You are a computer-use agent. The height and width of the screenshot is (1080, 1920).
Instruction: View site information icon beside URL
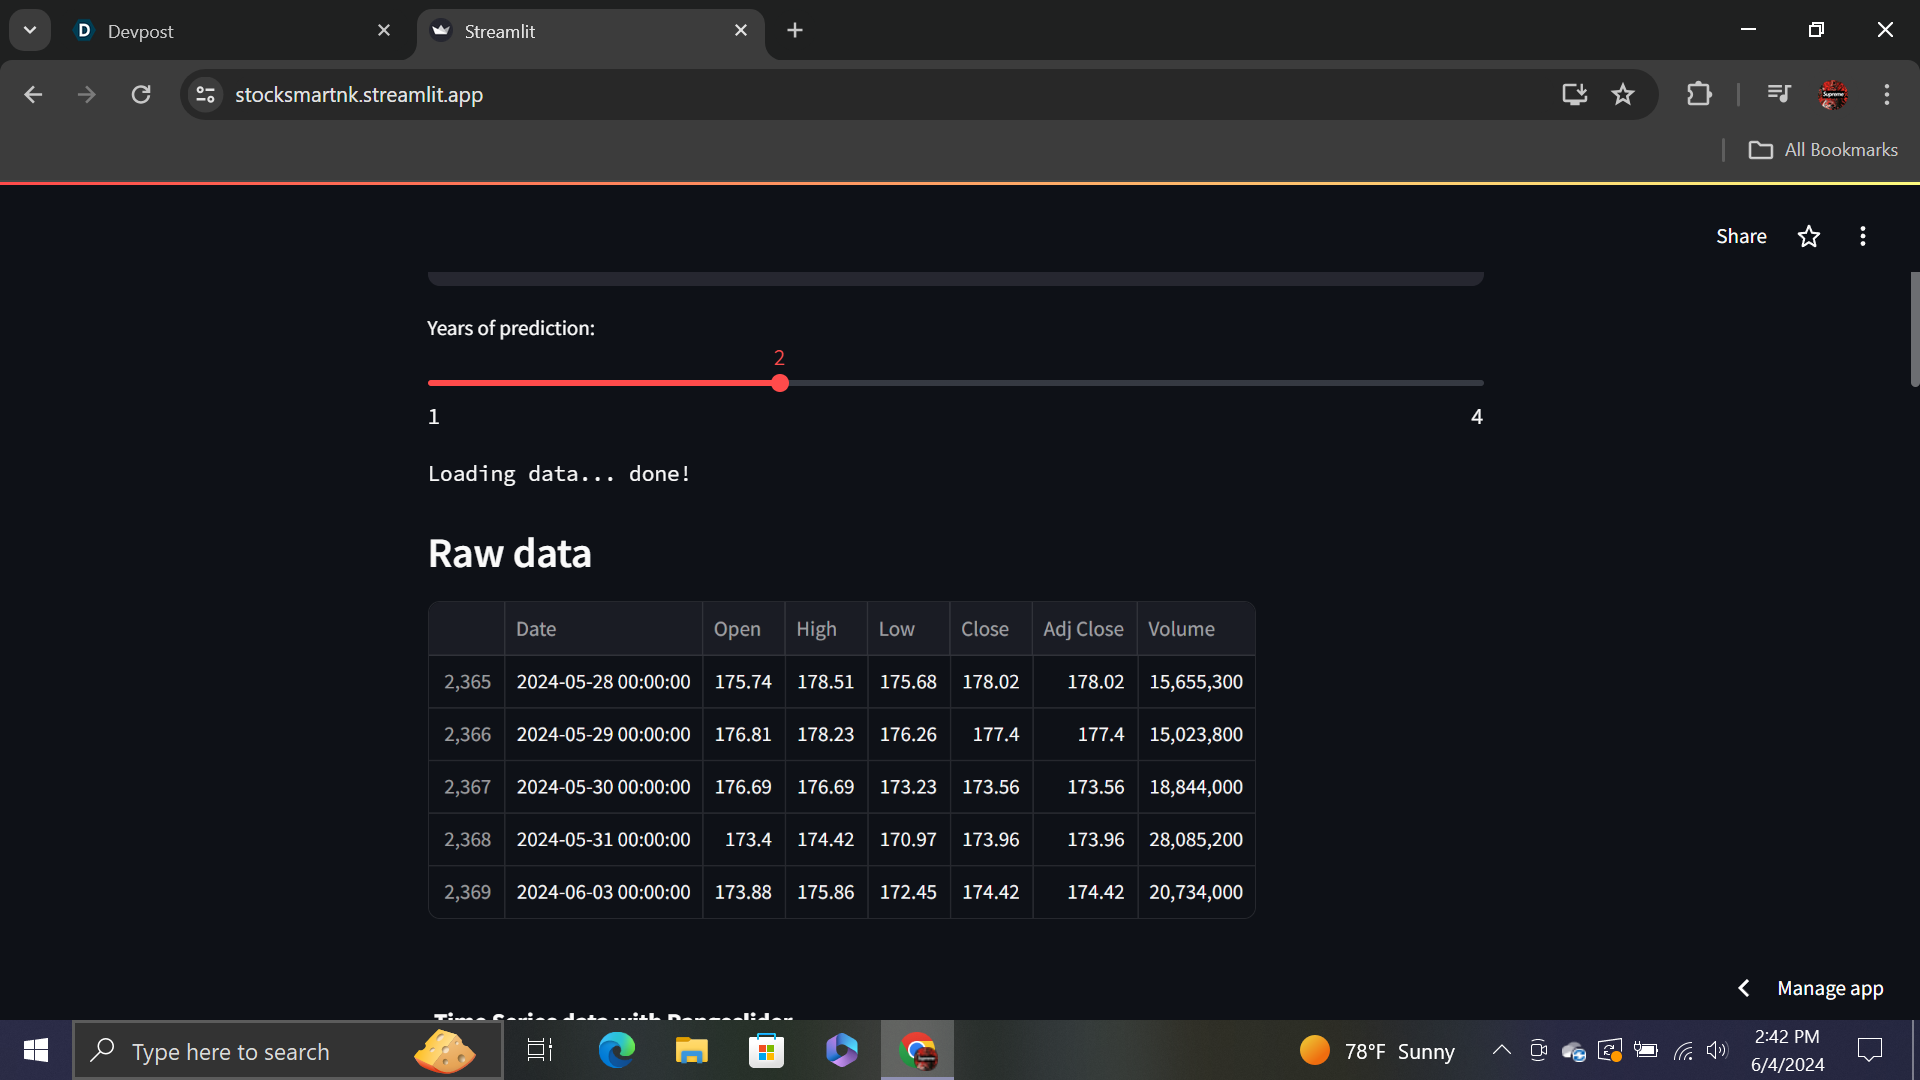[206, 95]
